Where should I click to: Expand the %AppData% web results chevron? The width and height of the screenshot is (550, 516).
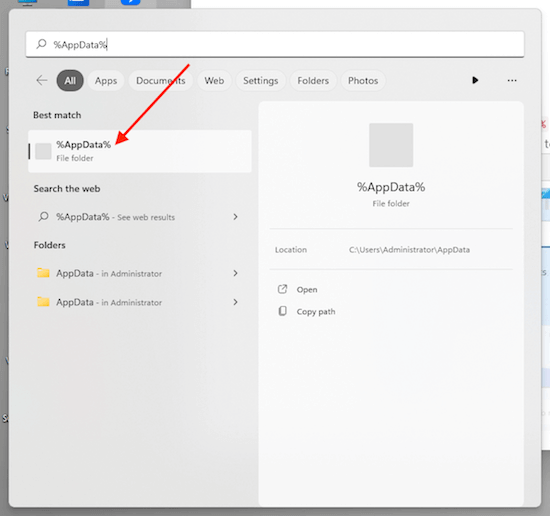[235, 217]
